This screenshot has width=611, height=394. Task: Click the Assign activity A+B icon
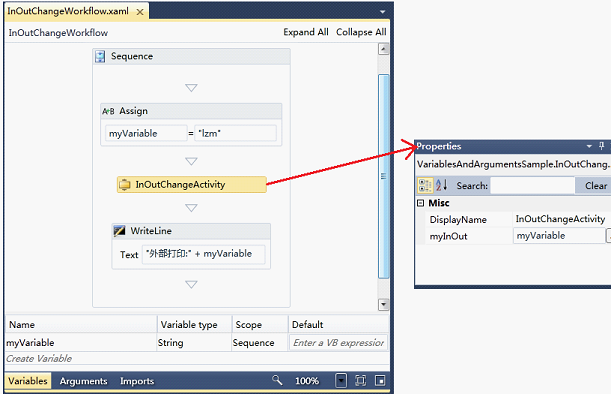click(108, 111)
